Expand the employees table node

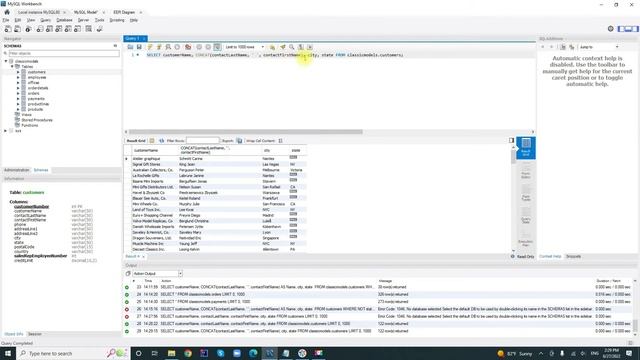(x=18, y=77)
